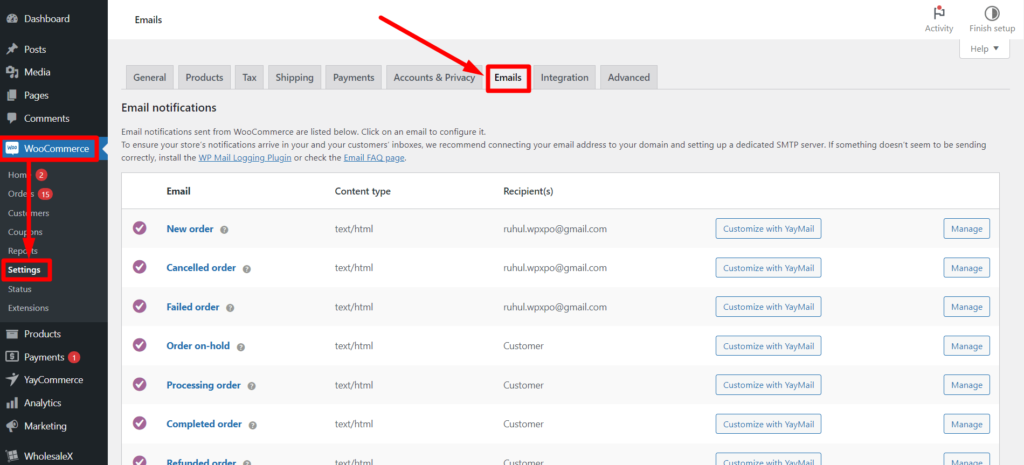This screenshot has width=1024, height=465.
Task: Open the Shipping tab
Action: click(x=295, y=77)
